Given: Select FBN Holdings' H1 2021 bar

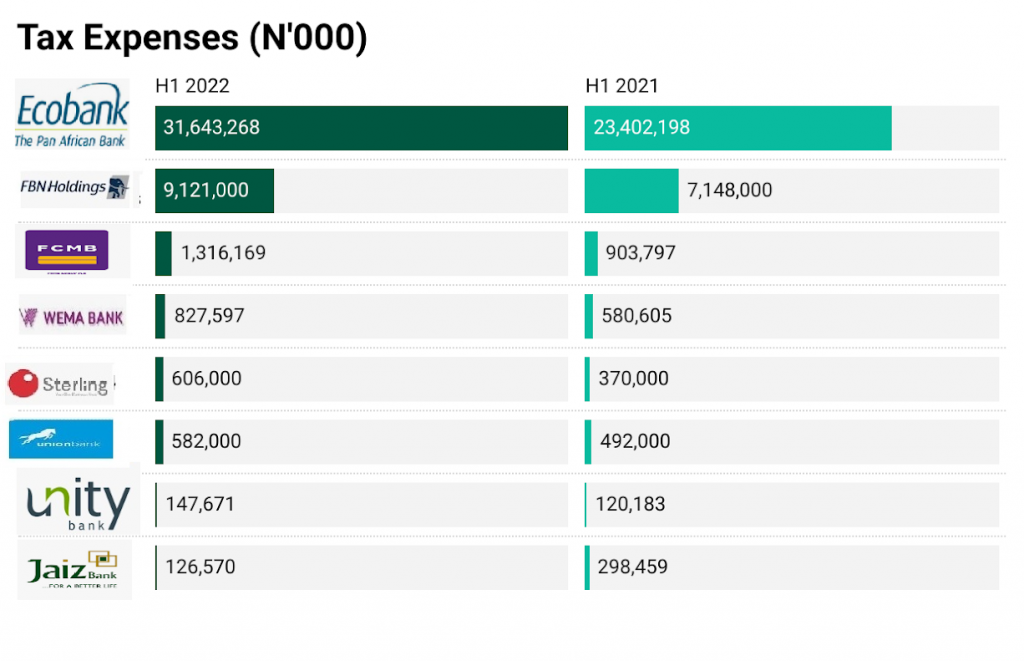Looking at the screenshot, I should point(631,190).
